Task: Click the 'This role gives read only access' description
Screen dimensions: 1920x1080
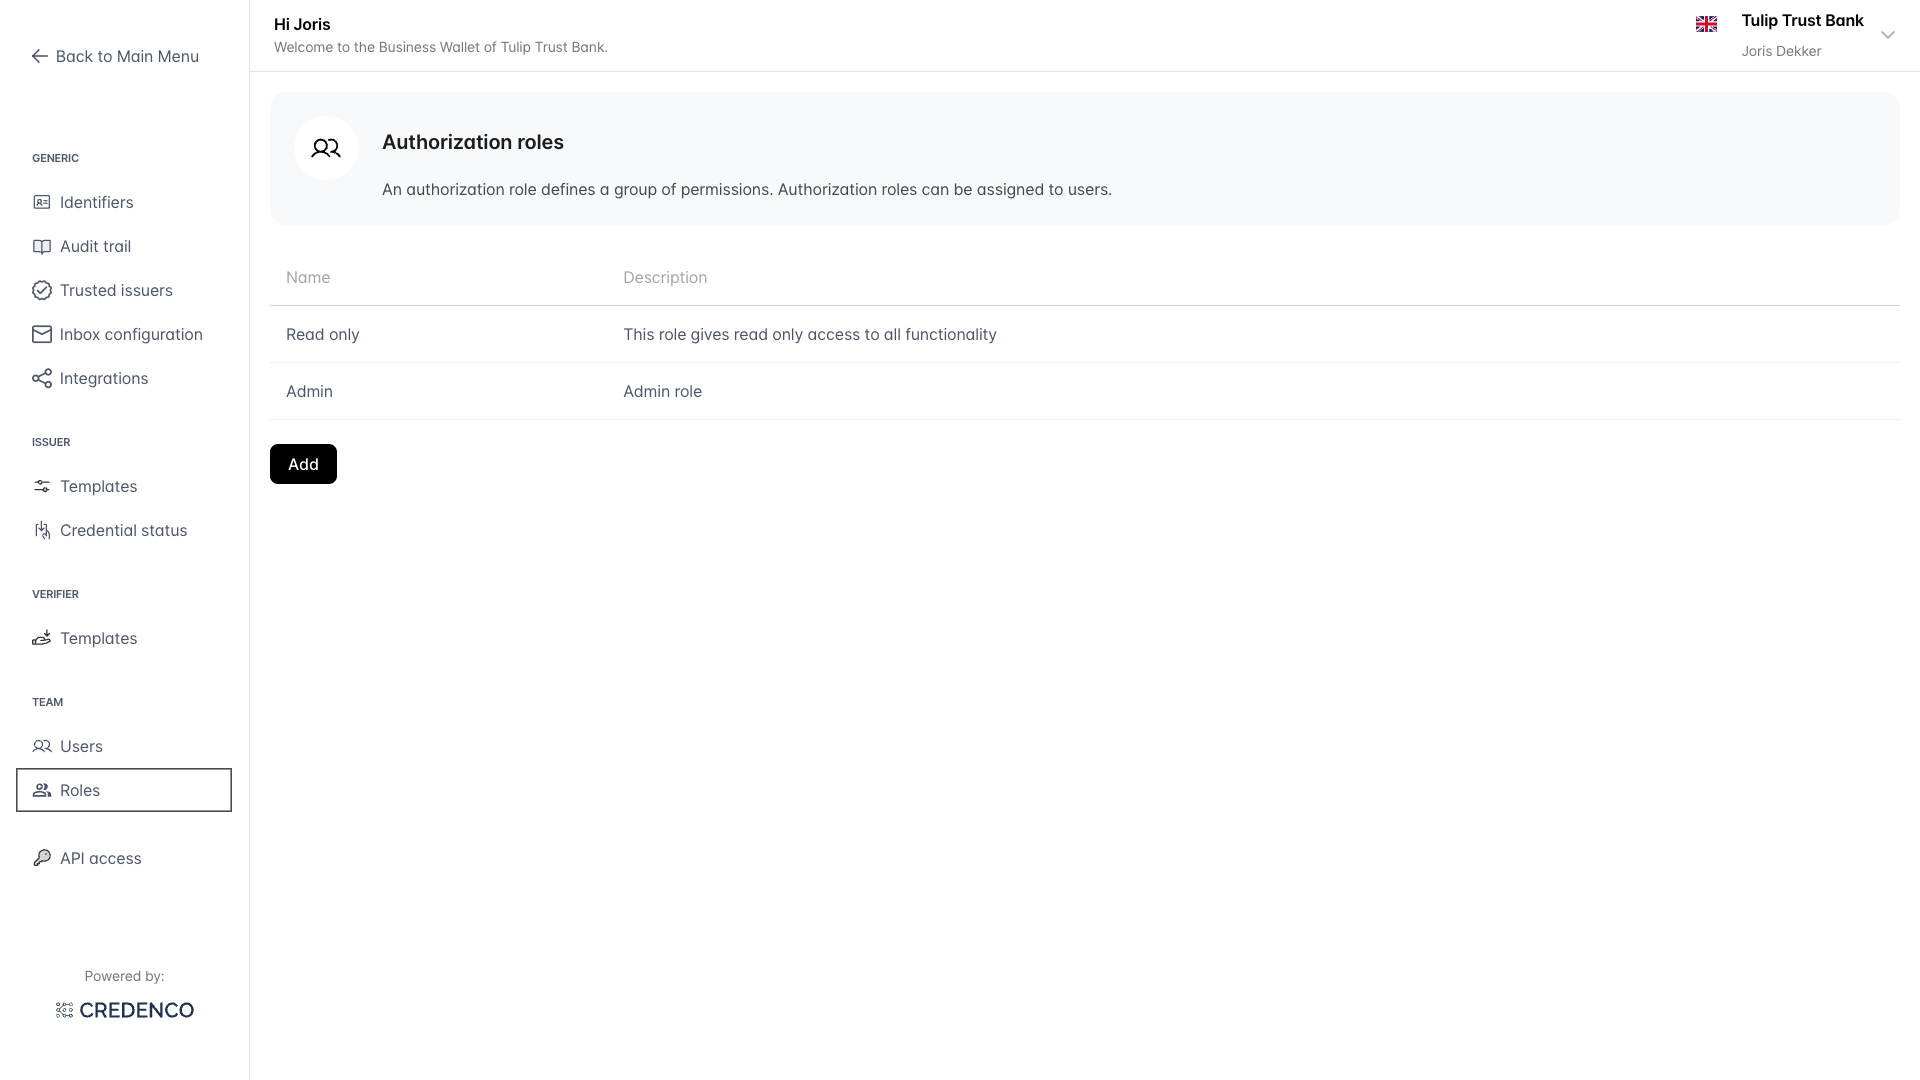Action: (810, 334)
